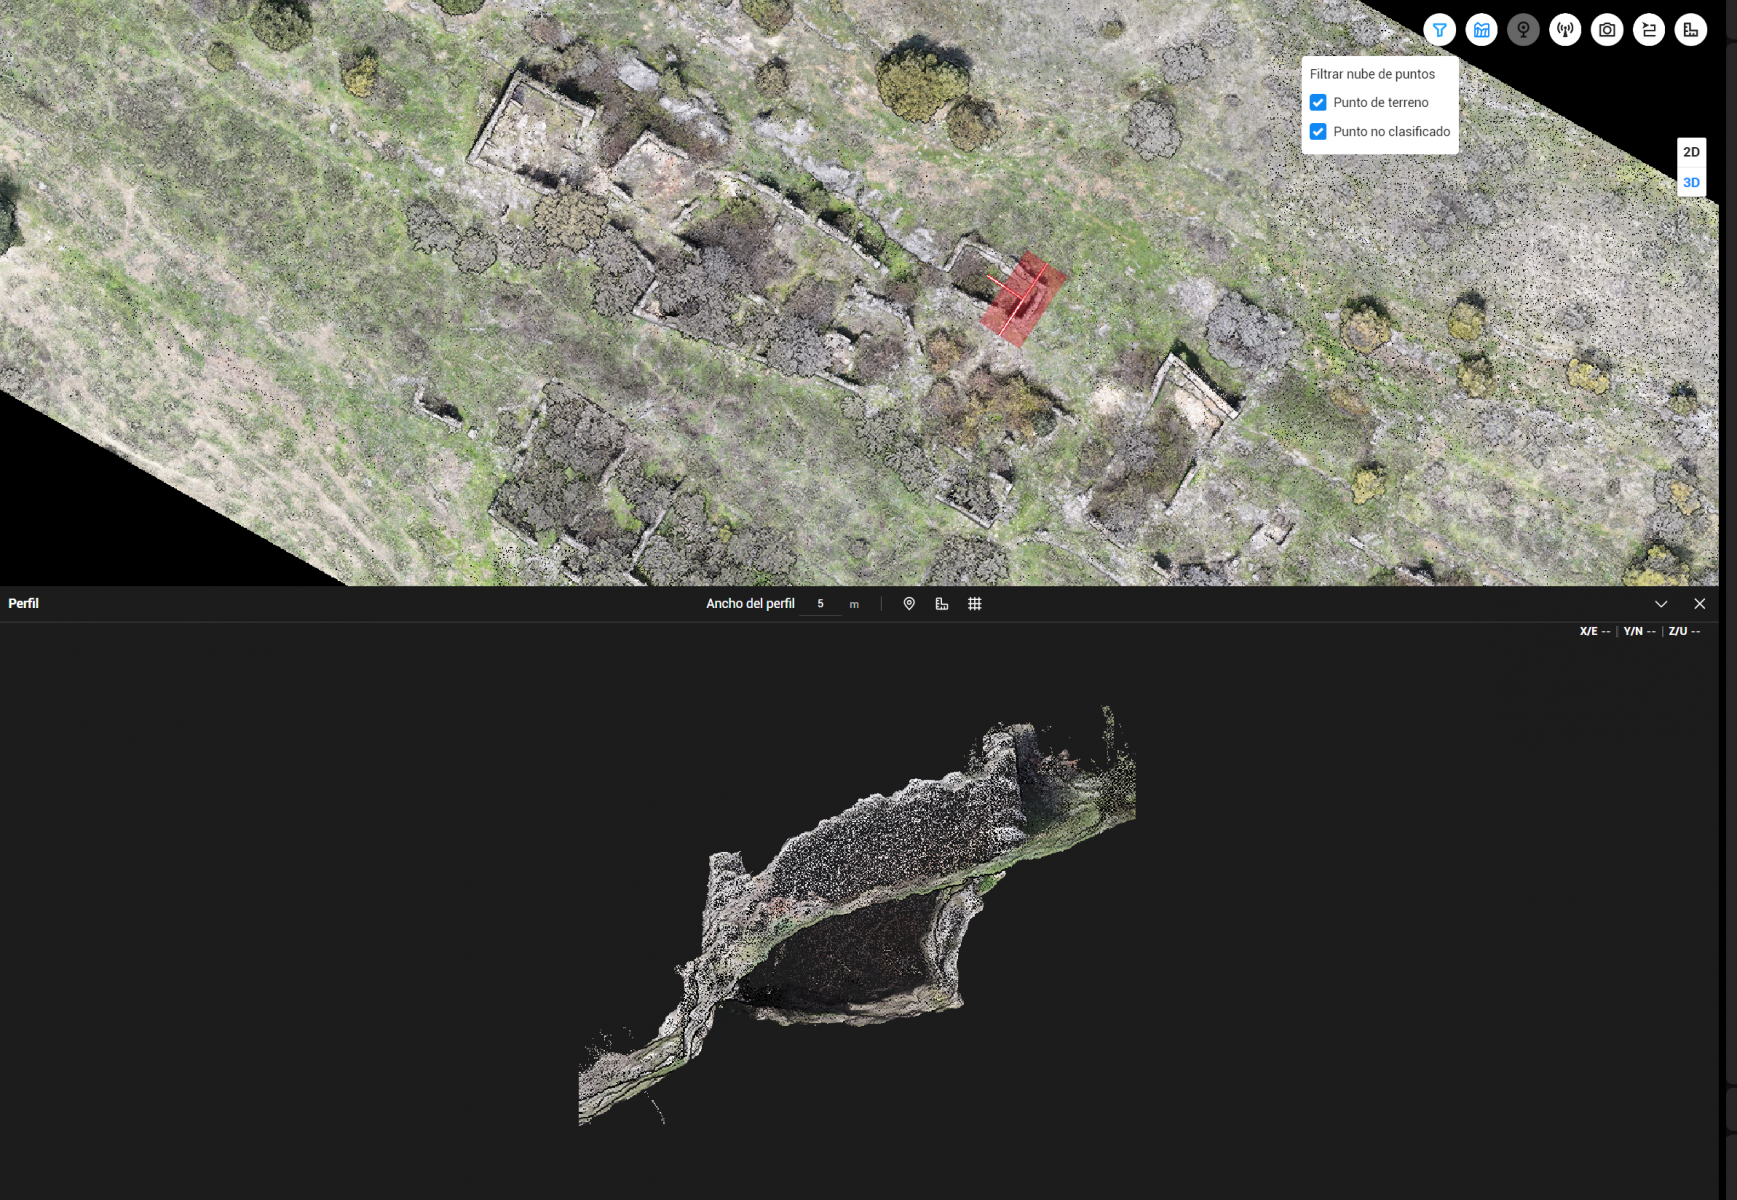Click the 'Punto de terreno' label text
The image size is (1737, 1200).
click(1380, 103)
